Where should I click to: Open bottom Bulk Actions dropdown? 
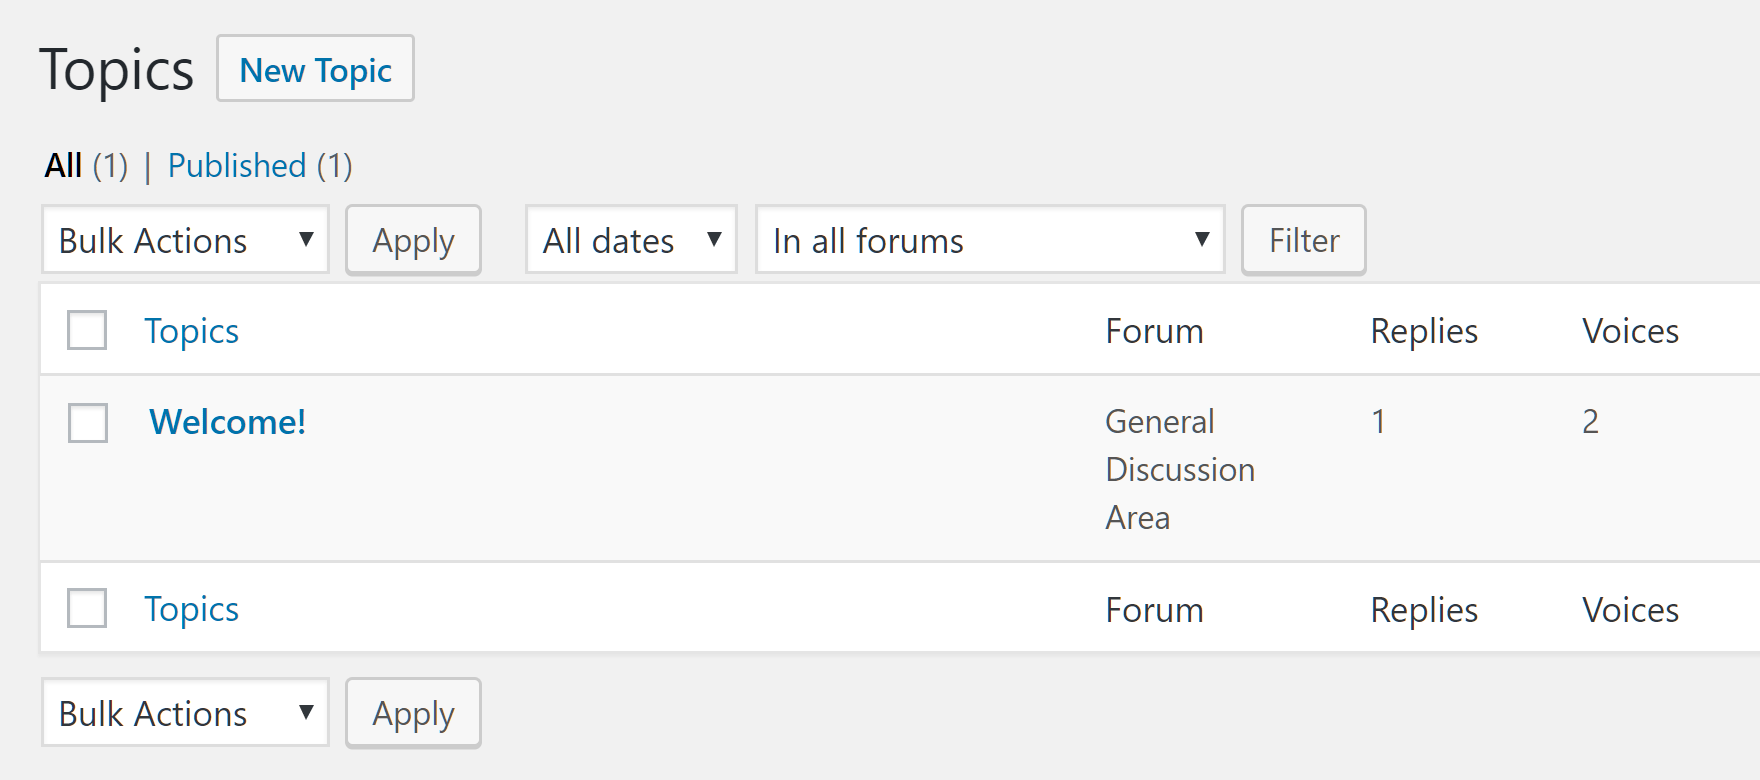coord(185,713)
